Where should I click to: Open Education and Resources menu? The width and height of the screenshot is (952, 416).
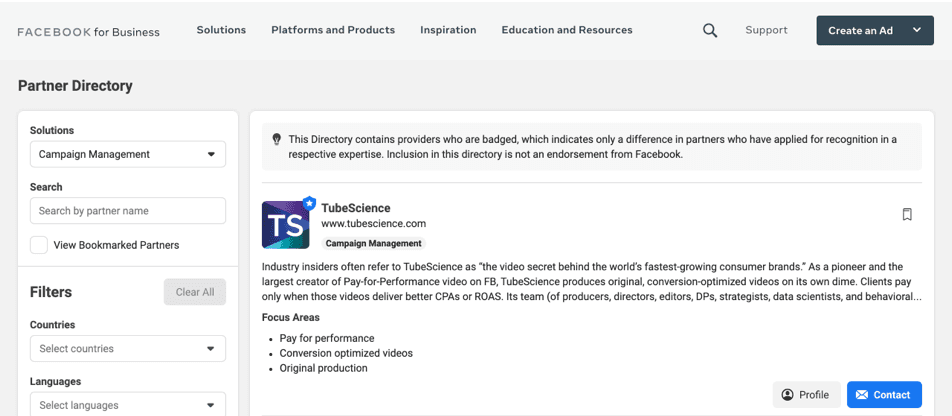pyautogui.click(x=566, y=30)
